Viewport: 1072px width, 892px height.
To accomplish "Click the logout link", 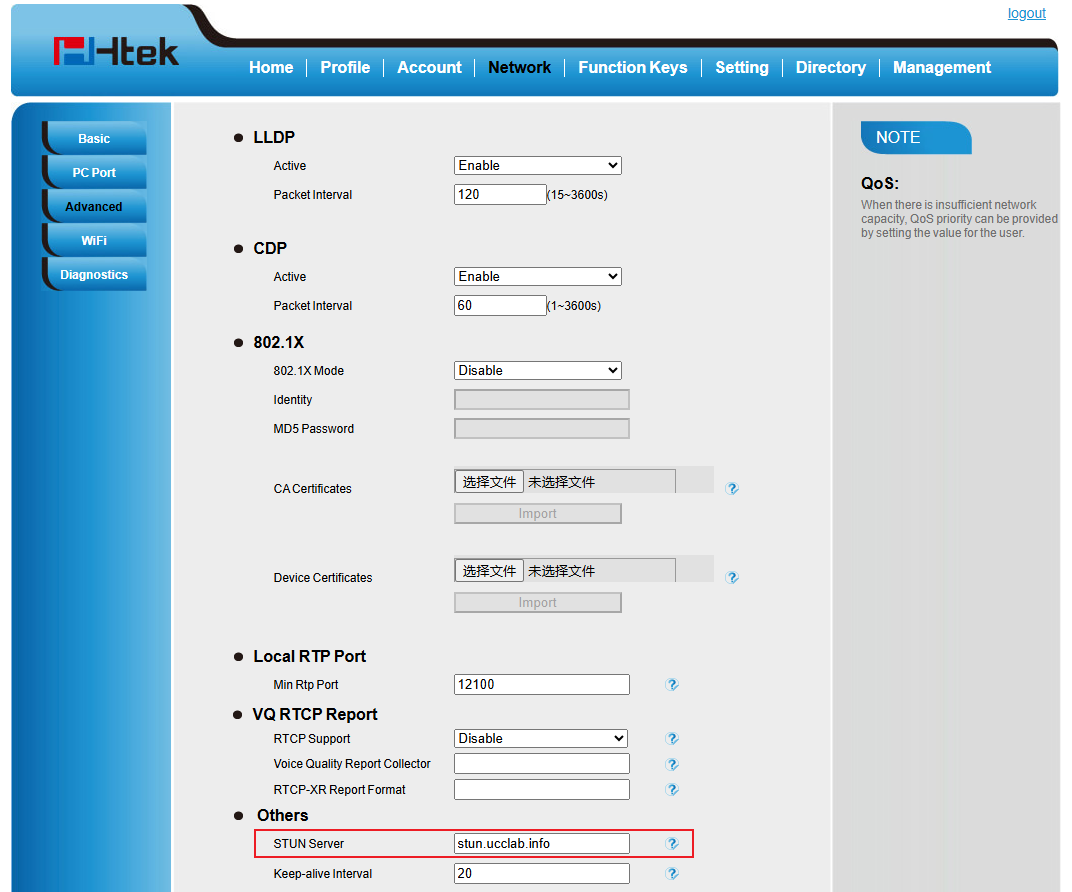I will [1026, 14].
